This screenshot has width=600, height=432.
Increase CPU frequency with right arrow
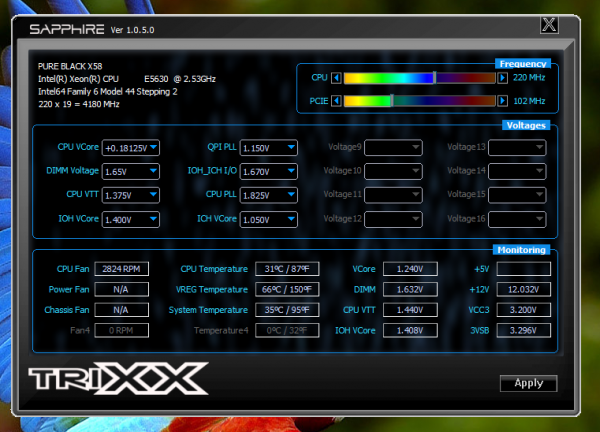click(502, 78)
